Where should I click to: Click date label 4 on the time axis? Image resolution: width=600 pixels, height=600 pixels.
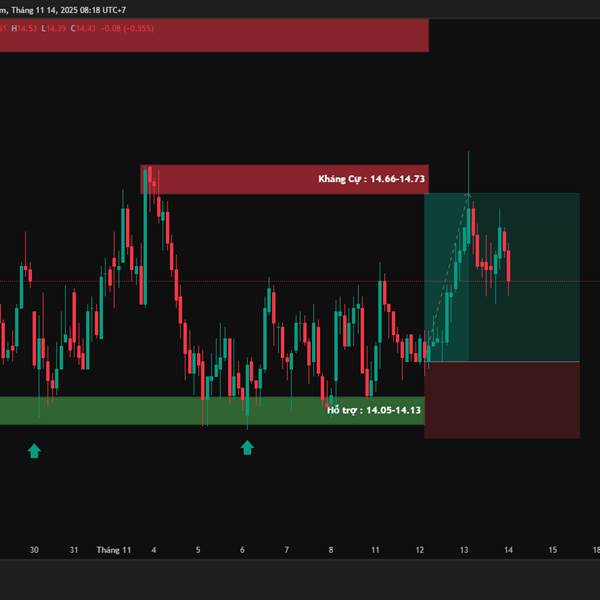pos(154,550)
